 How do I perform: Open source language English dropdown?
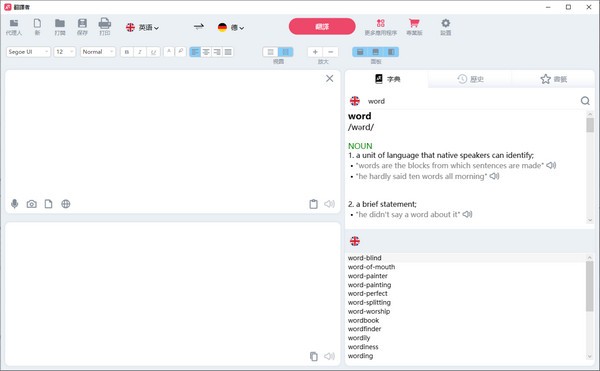[x=142, y=27]
